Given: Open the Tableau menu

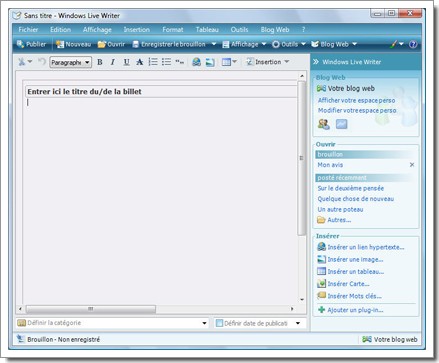Looking at the screenshot, I should coord(207,30).
